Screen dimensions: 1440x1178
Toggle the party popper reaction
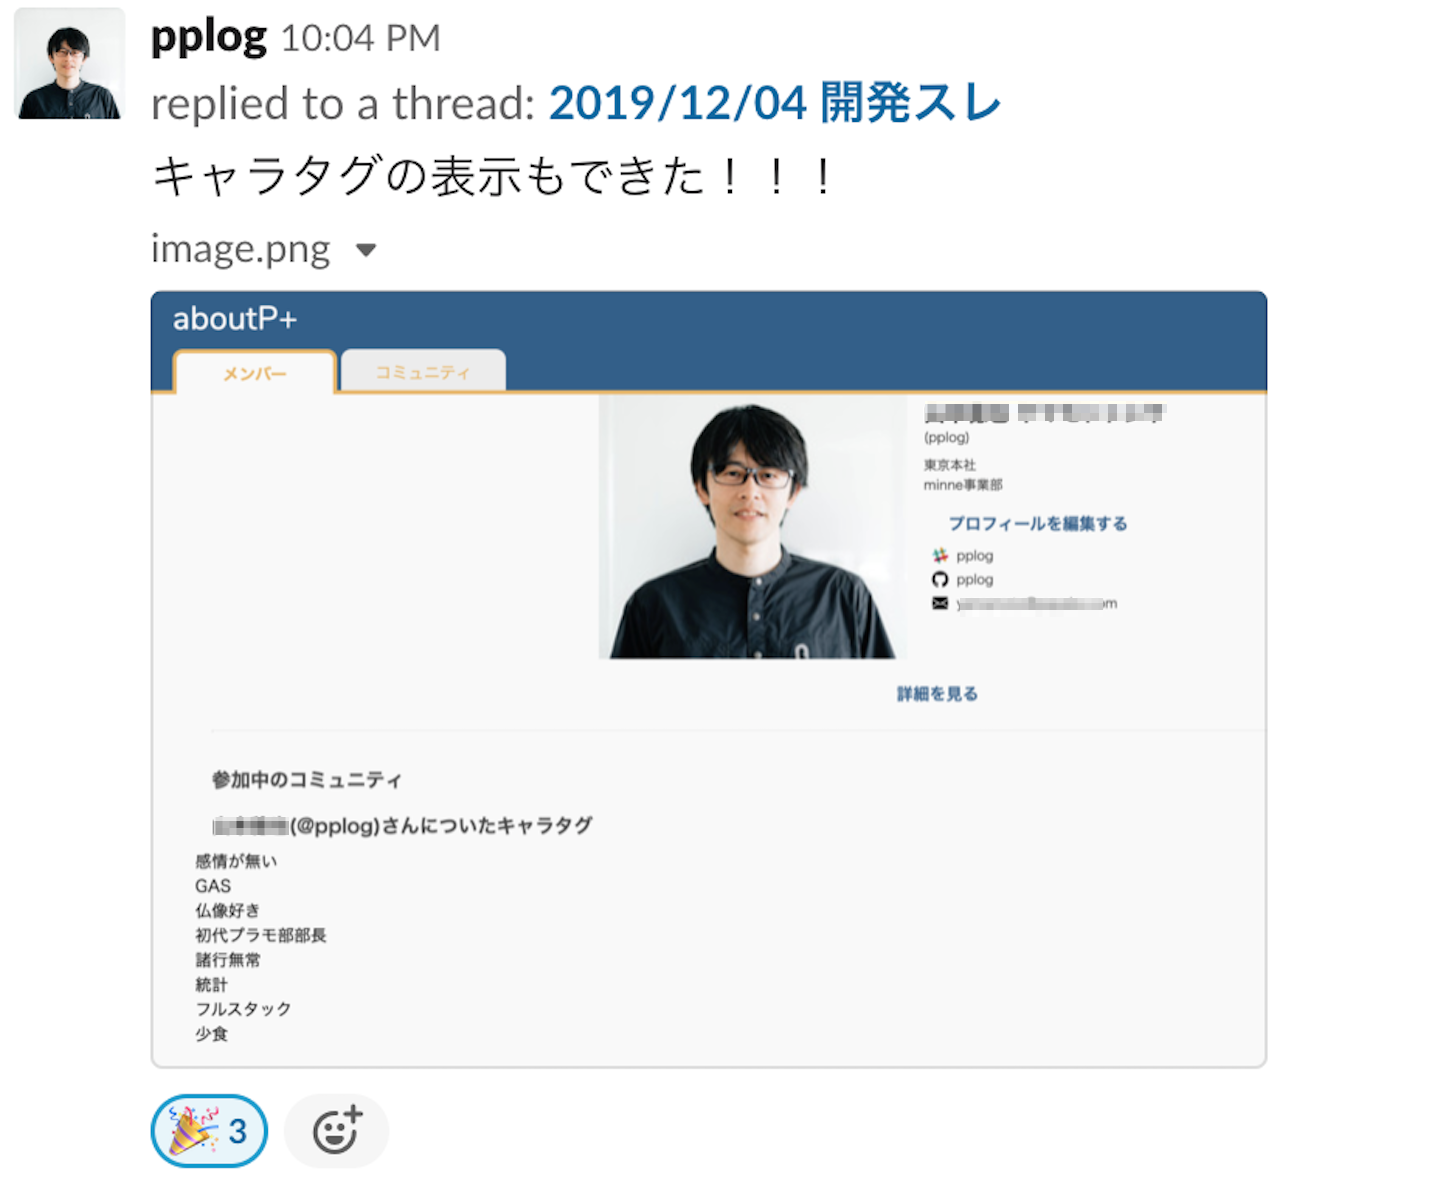pos(209,1131)
